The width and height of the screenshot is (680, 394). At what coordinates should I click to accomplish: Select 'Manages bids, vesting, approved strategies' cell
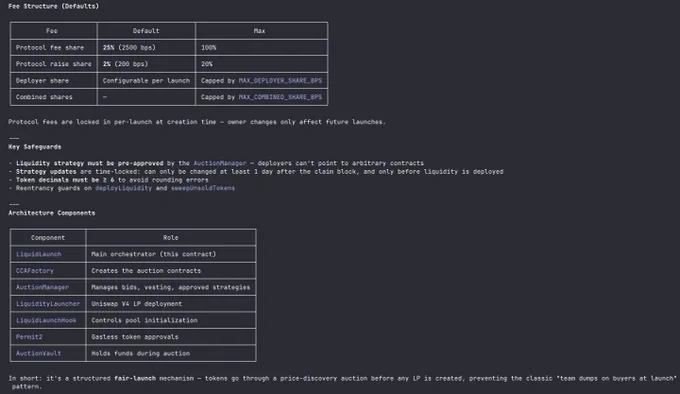171,287
